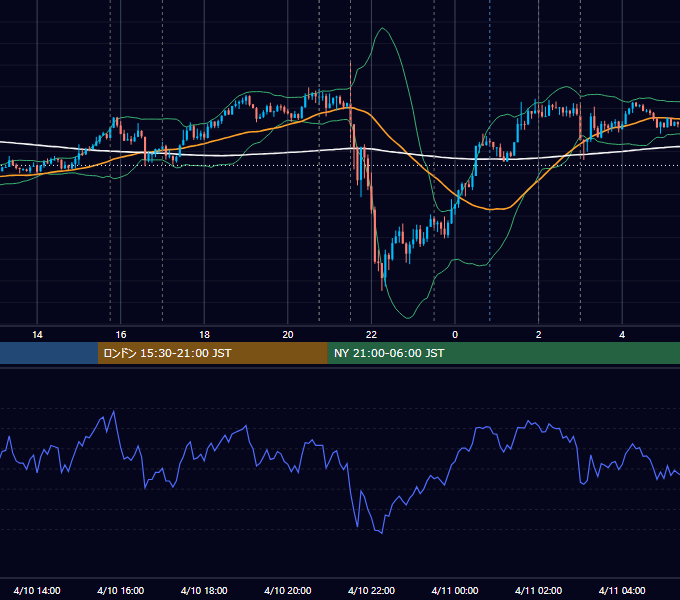Select the NY 21:00-06:00 JST session bar
Viewport: 680px width, 600px height.
coord(503,353)
